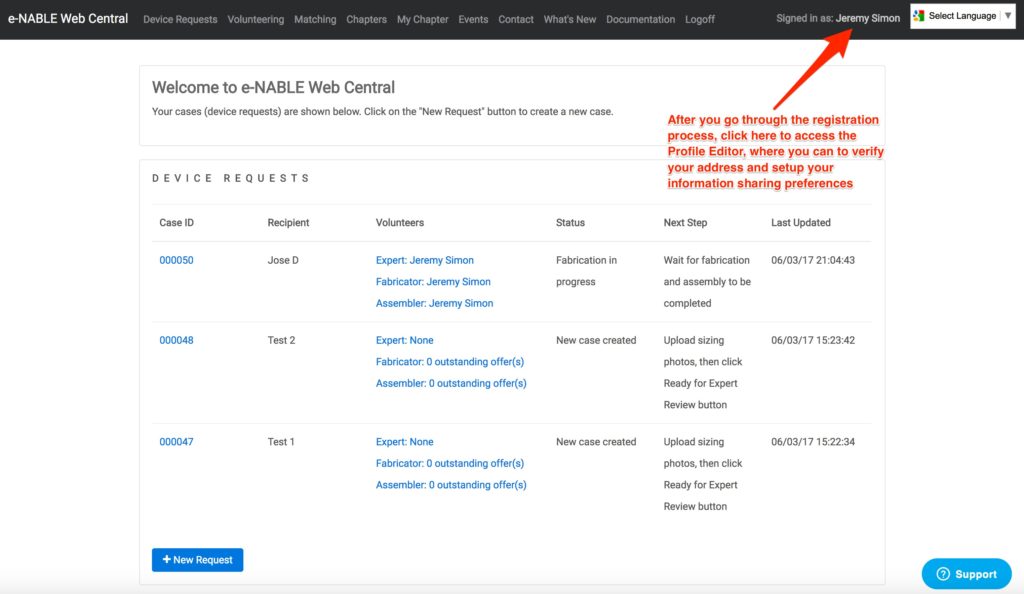Open My Chapter page
Viewport: 1024px width, 594px height.
(x=423, y=20)
